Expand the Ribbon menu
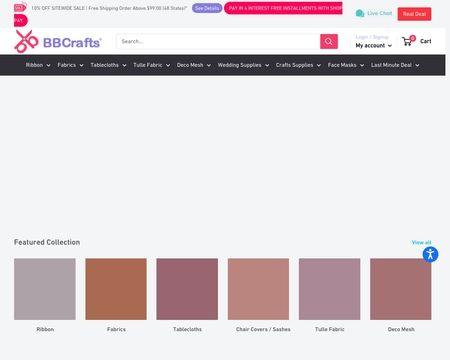450x360 pixels. tap(38, 65)
